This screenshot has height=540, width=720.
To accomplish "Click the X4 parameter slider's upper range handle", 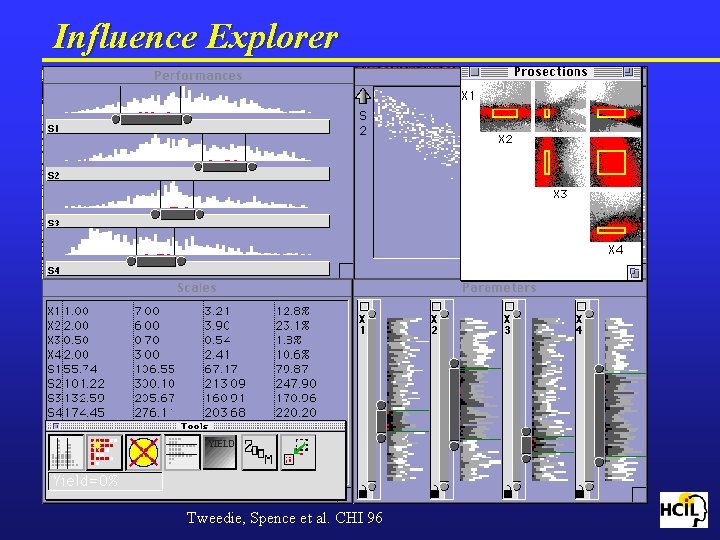I will pyautogui.click(x=599, y=369).
